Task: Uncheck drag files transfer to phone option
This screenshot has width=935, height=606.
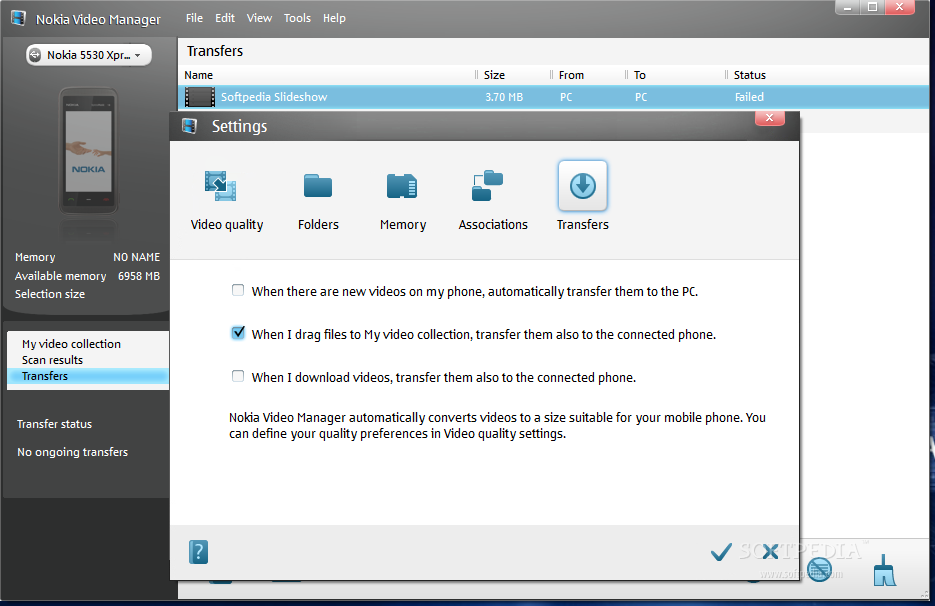Action: pyautogui.click(x=238, y=333)
